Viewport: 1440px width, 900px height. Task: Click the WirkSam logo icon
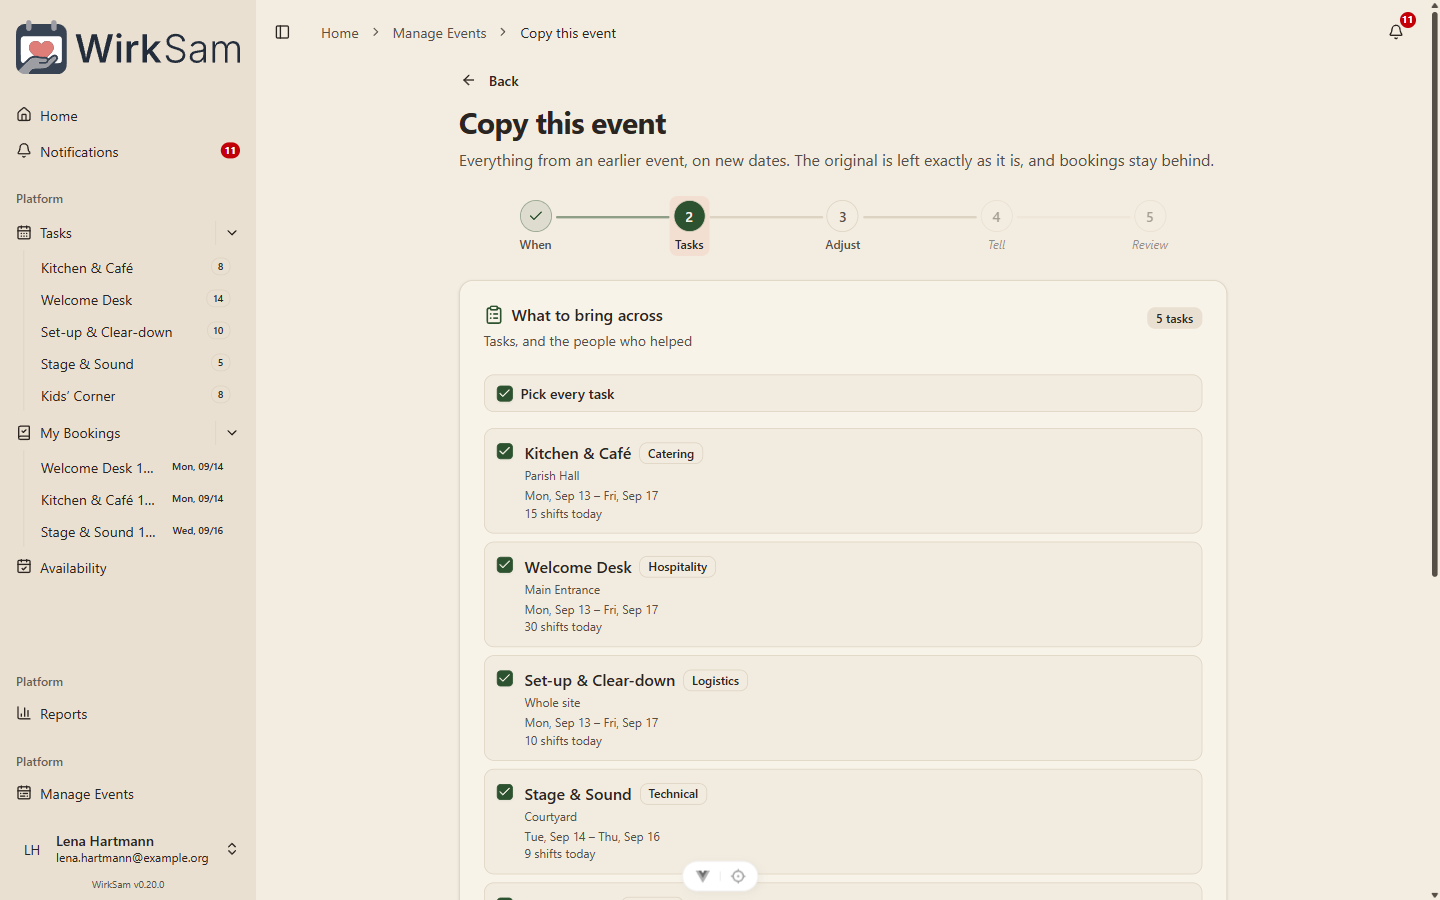[41, 47]
